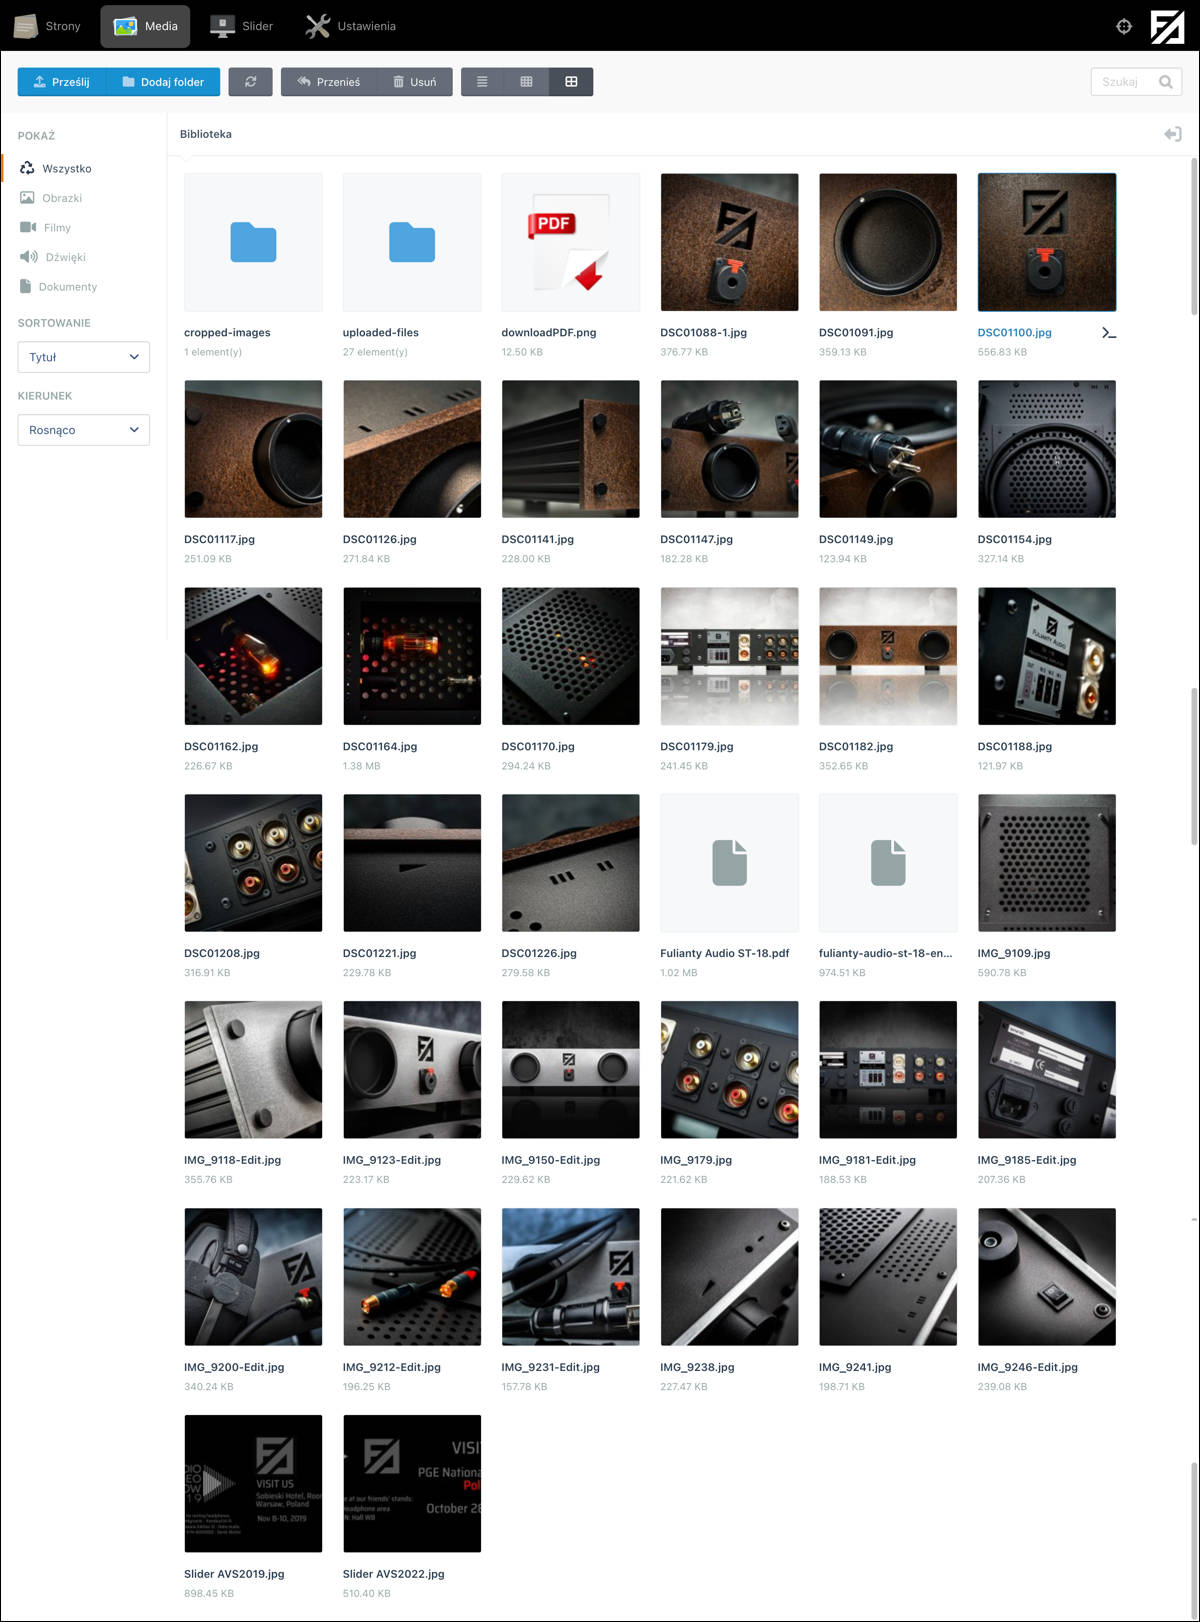
Task: Select thumbnail DSC01164.jpg
Action: [x=412, y=656]
